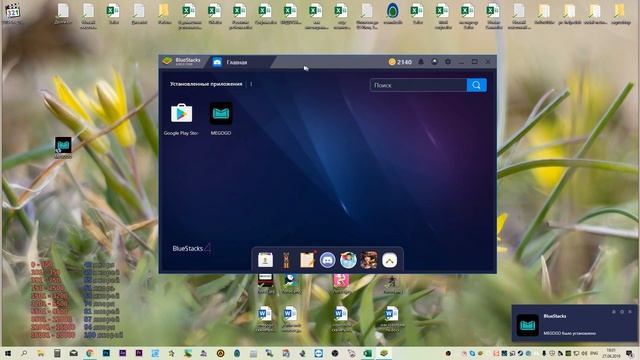Image resolution: width=640 pixels, height=360 pixels.
Task: Focus the Поиск search field
Action: point(418,85)
